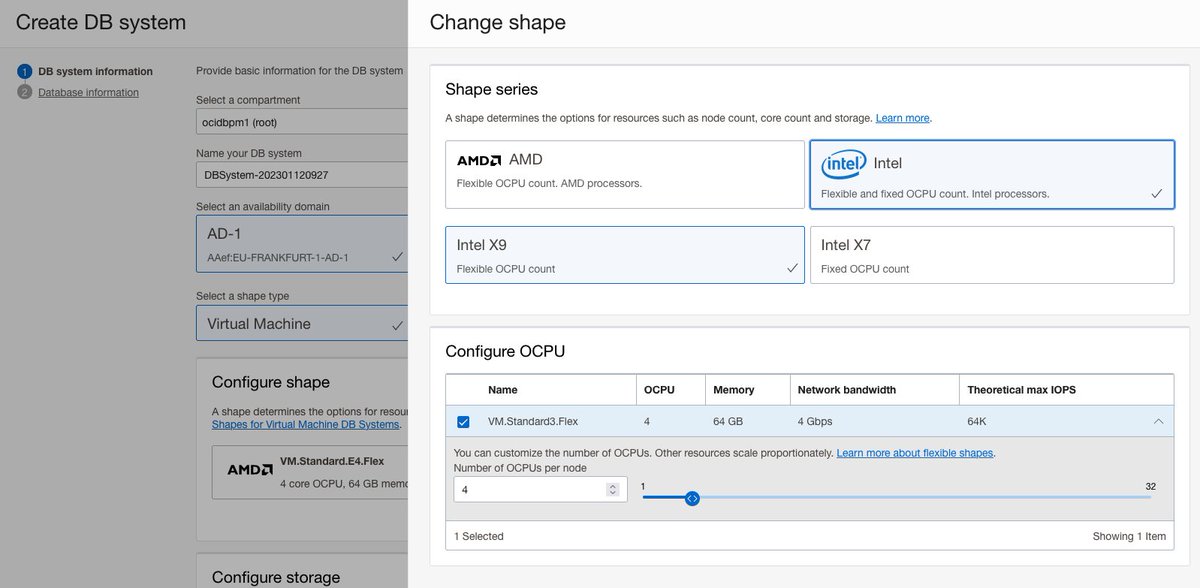Open Learn more about flexible shapes link
1200x588 pixels.
915,453
